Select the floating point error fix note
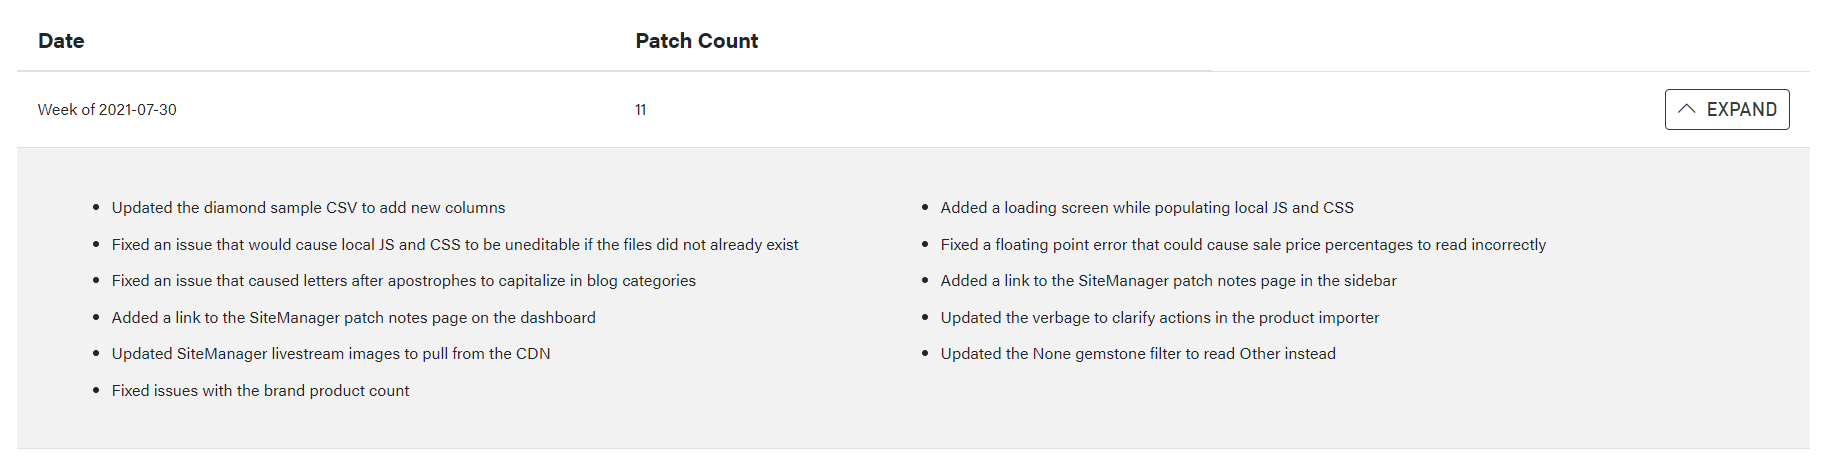Image resolution: width=1829 pixels, height=460 pixels. click(x=1242, y=245)
